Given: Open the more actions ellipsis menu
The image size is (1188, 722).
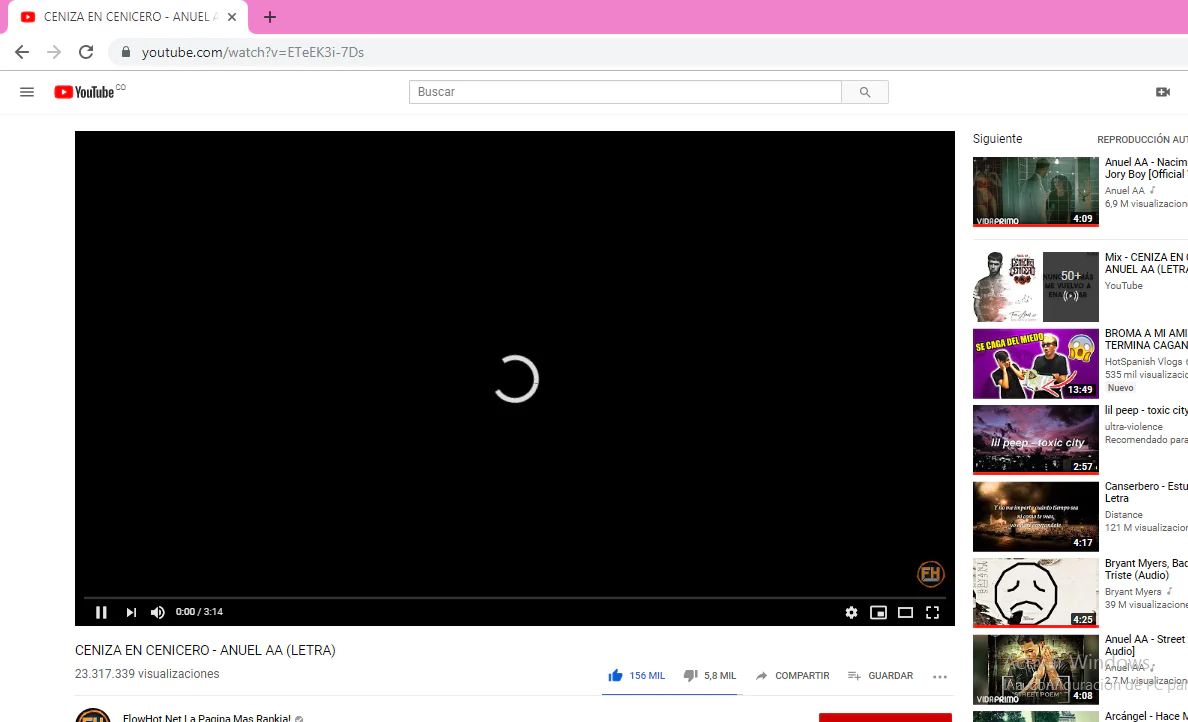Looking at the screenshot, I should pos(940,676).
